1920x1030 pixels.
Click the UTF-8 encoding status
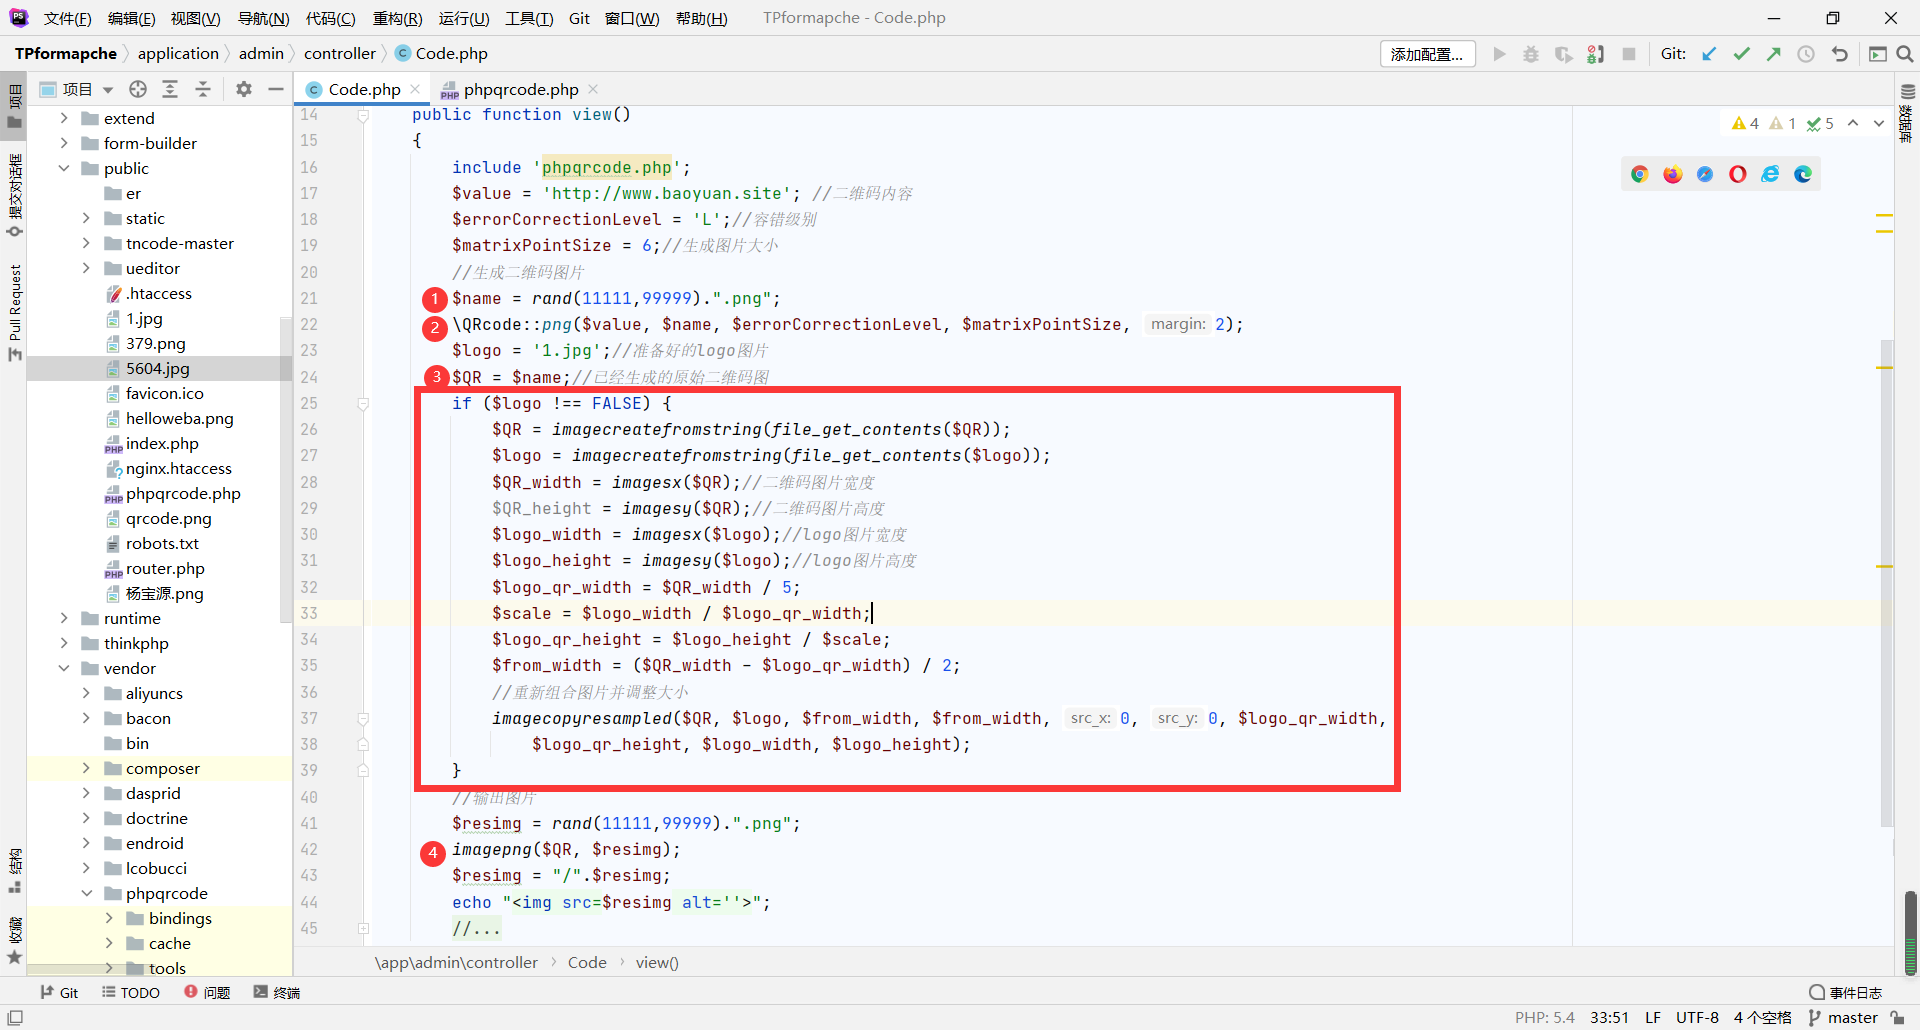coord(1697,1017)
